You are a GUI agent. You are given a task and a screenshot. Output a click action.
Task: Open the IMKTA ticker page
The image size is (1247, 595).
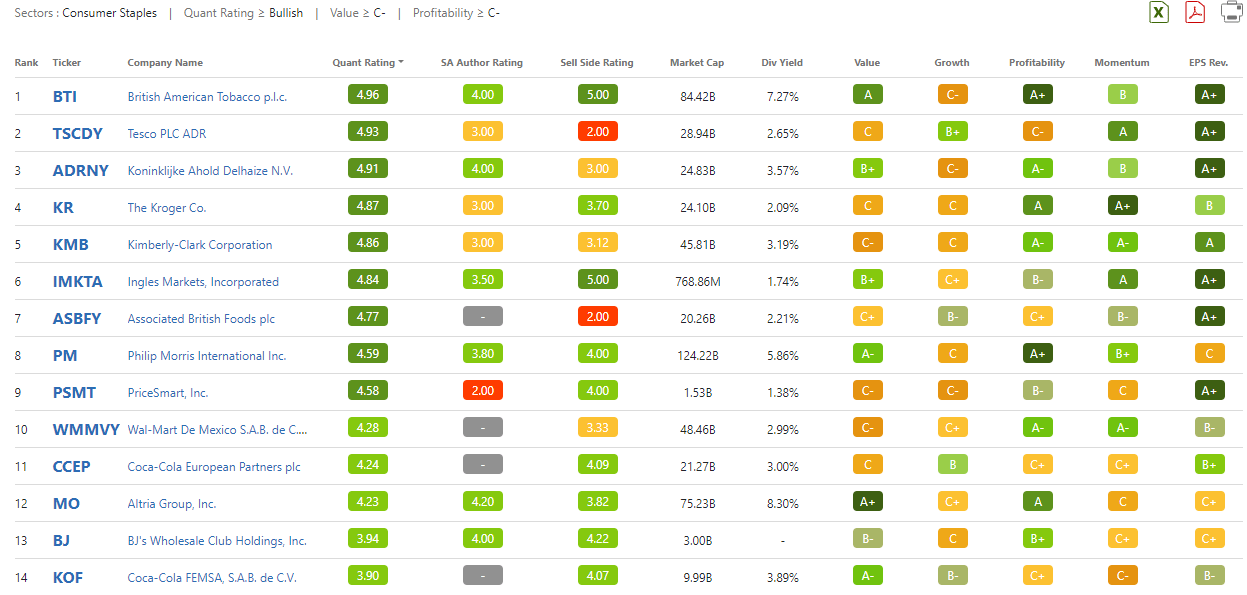point(77,282)
